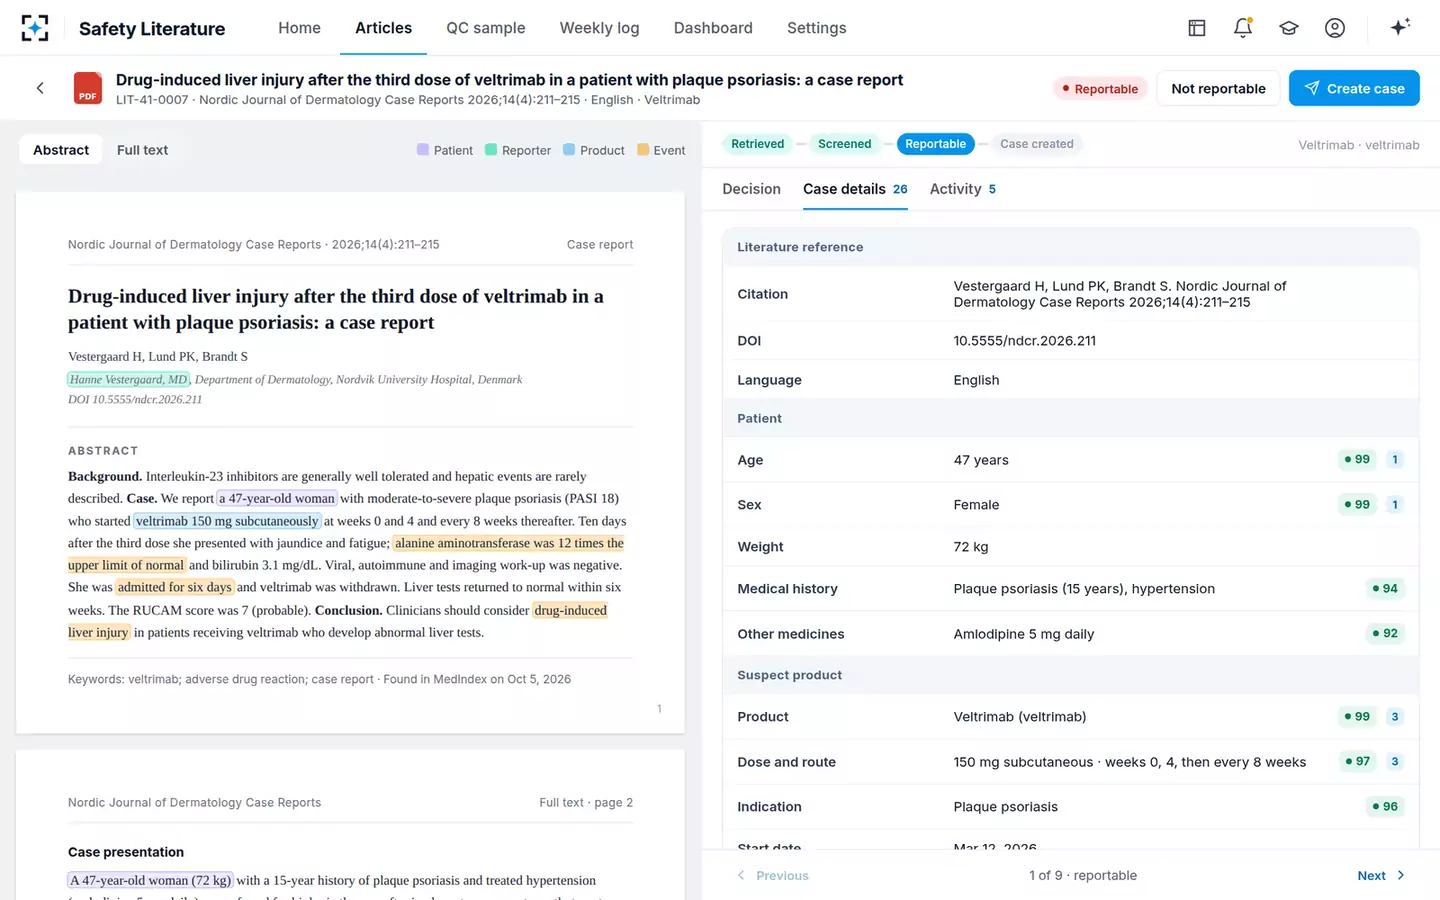Select the Case details tab
This screenshot has width=1440, height=900.
[855, 189]
